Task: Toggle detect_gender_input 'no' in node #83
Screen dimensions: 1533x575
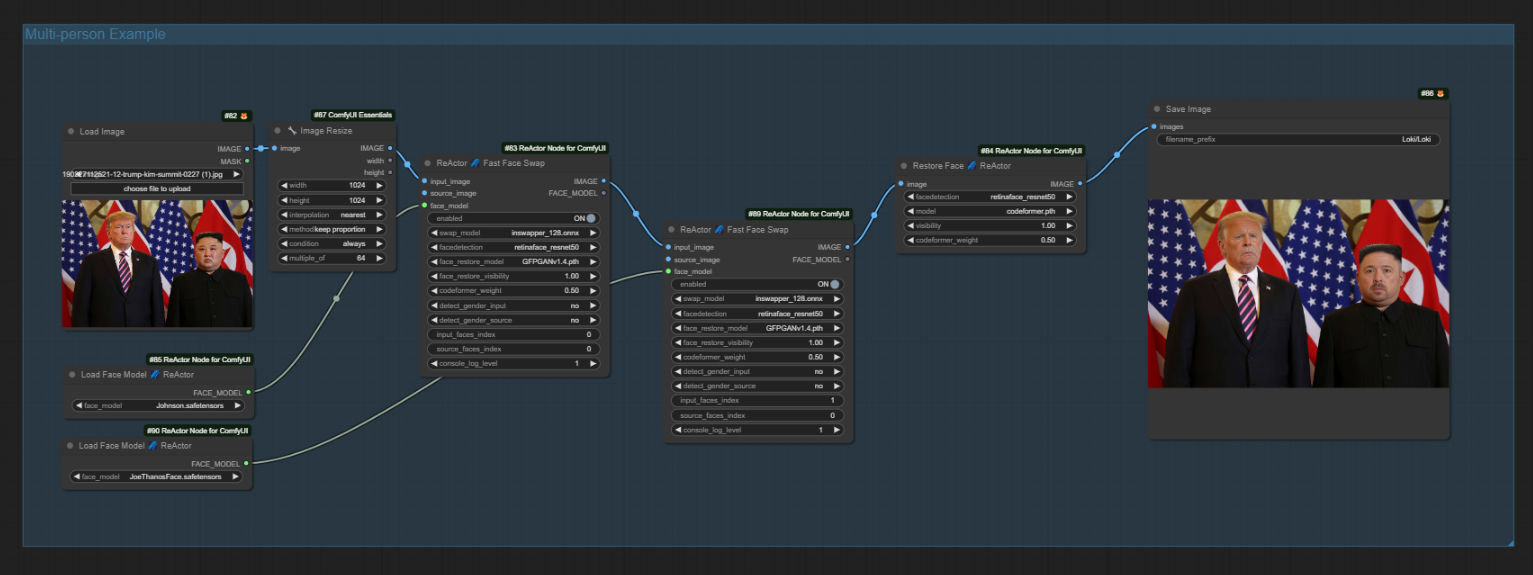Action: pyautogui.click(x=513, y=305)
